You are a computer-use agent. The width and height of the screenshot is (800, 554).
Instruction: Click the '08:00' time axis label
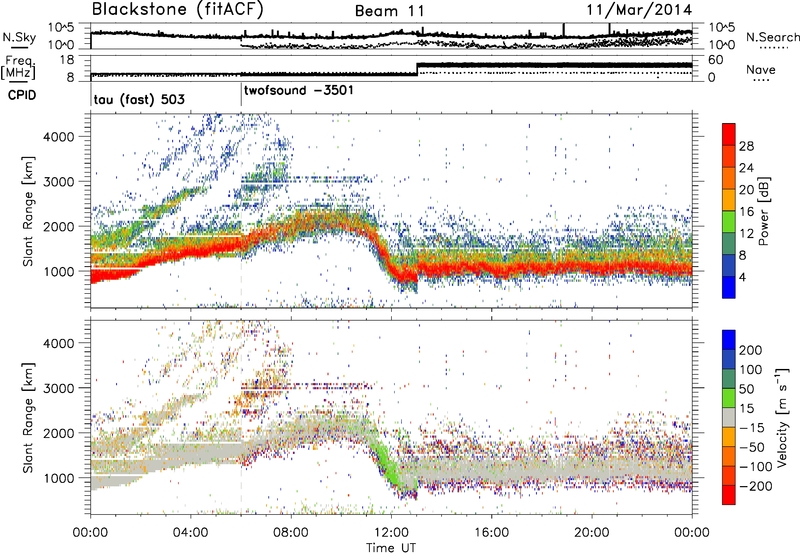pos(291,533)
